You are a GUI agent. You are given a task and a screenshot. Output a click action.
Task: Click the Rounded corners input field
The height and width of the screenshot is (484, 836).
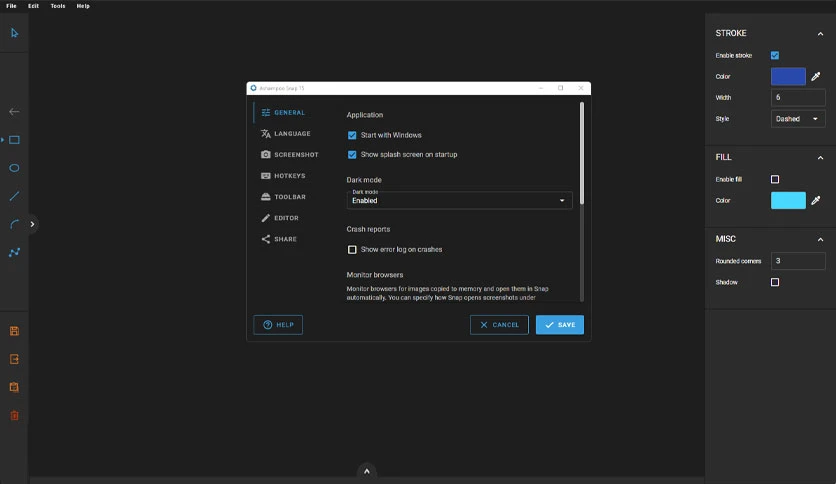[x=798, y=261]
